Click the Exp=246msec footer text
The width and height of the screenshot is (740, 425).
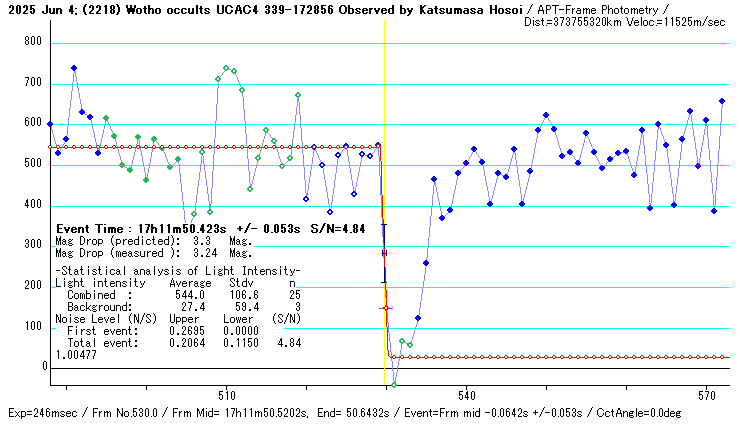tap(40, 412)
